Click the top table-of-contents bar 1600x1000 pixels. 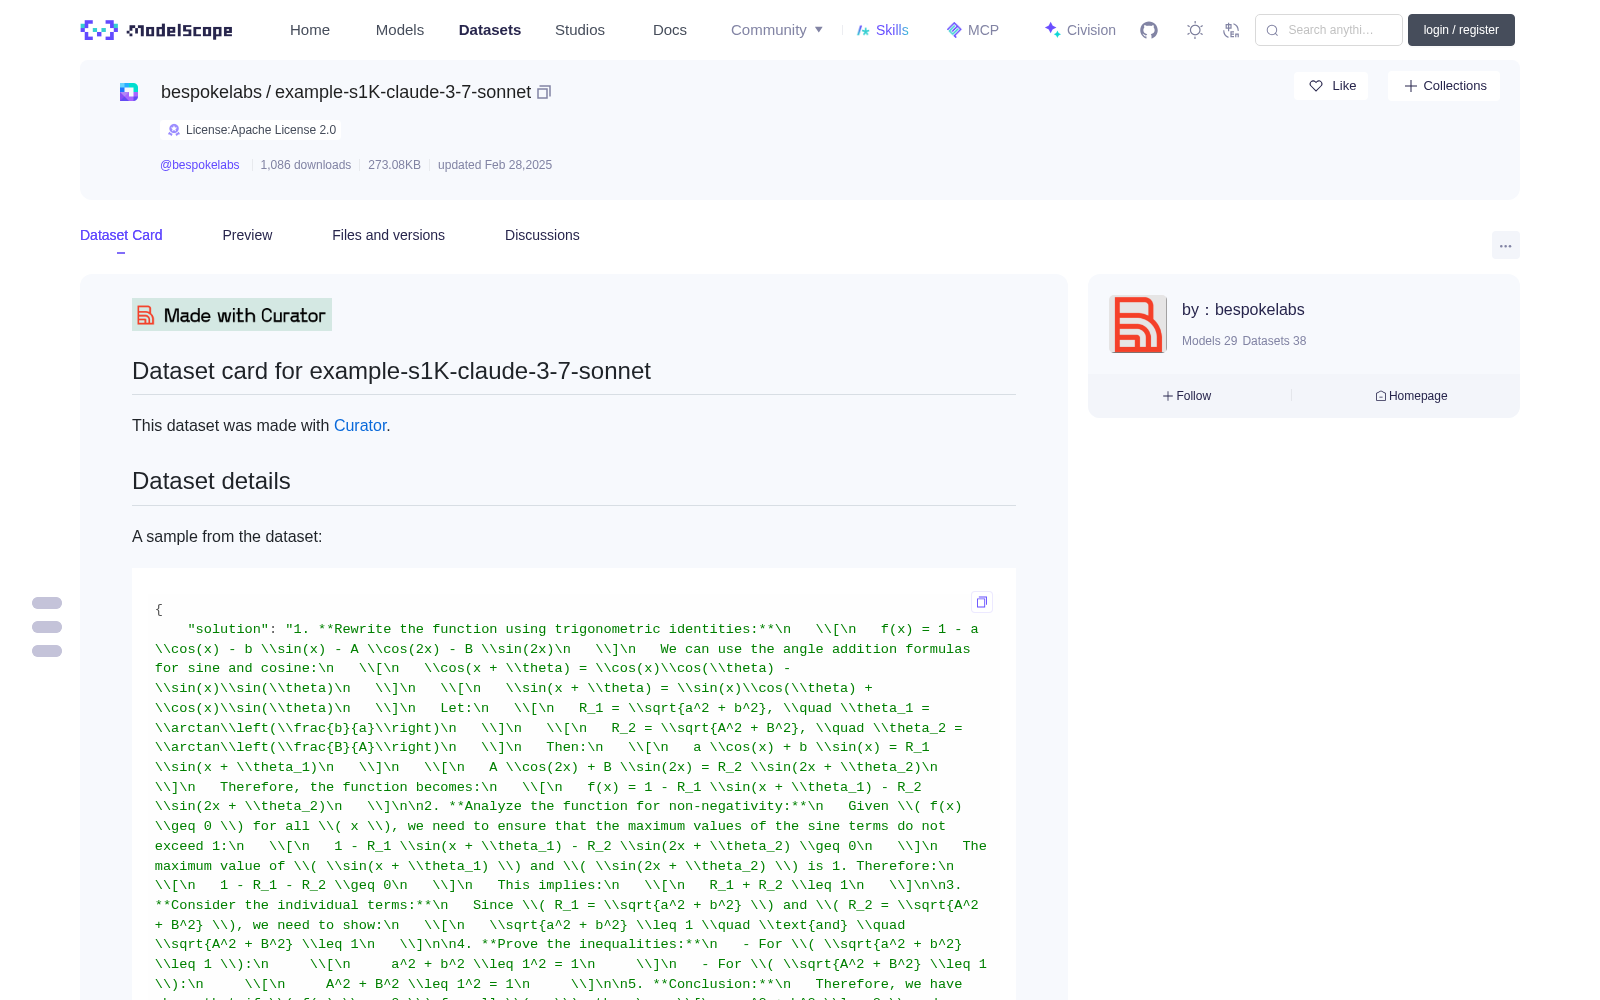47,603
